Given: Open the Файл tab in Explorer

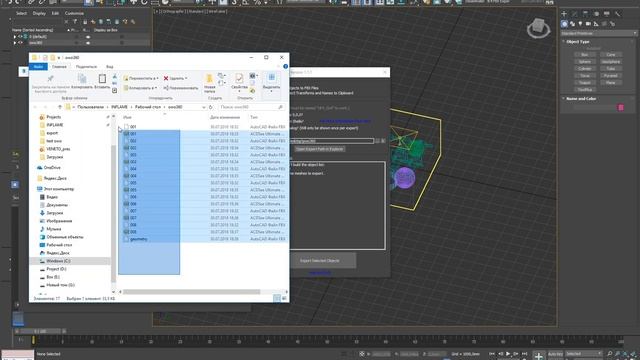Looking at the screenshot, I should click(38, 67).
